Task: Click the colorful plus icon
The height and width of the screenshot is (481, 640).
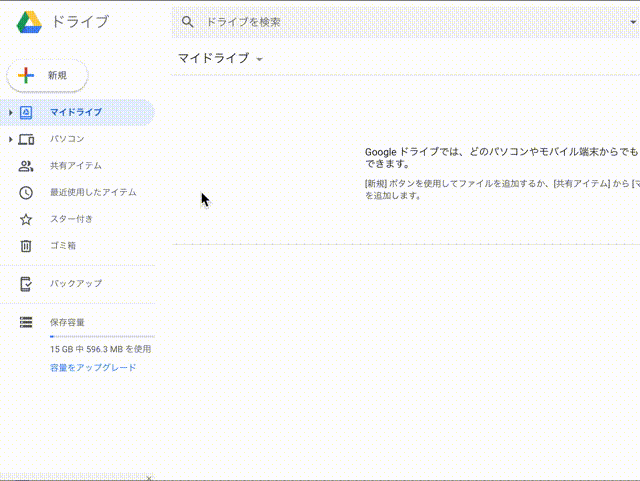Action: coord(26,76)
